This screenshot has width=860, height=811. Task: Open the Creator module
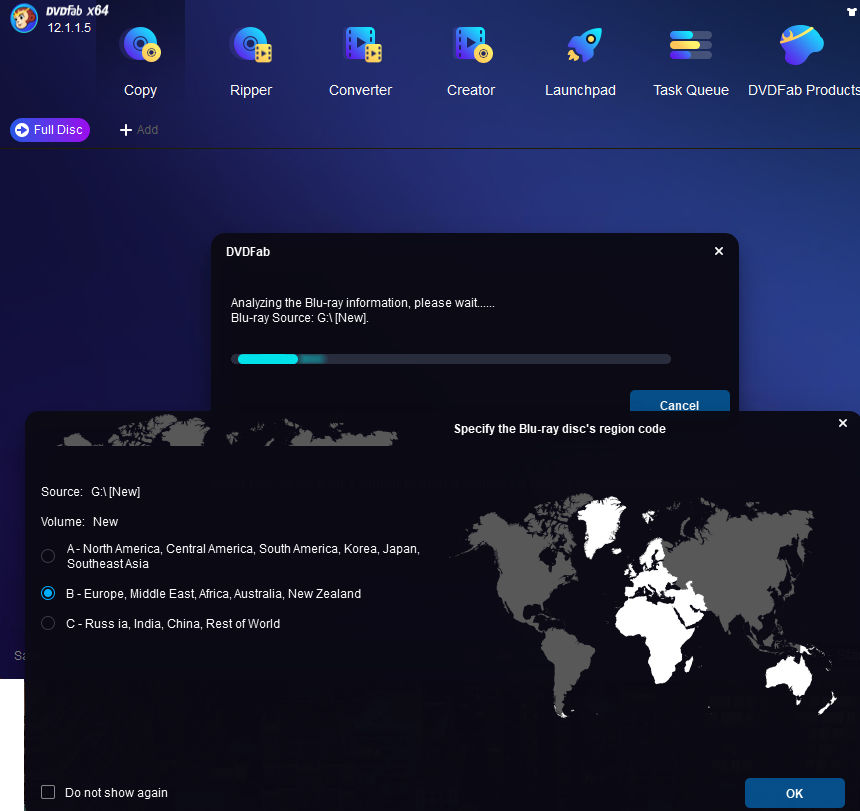pyautogui.click(x=471, y=61)
